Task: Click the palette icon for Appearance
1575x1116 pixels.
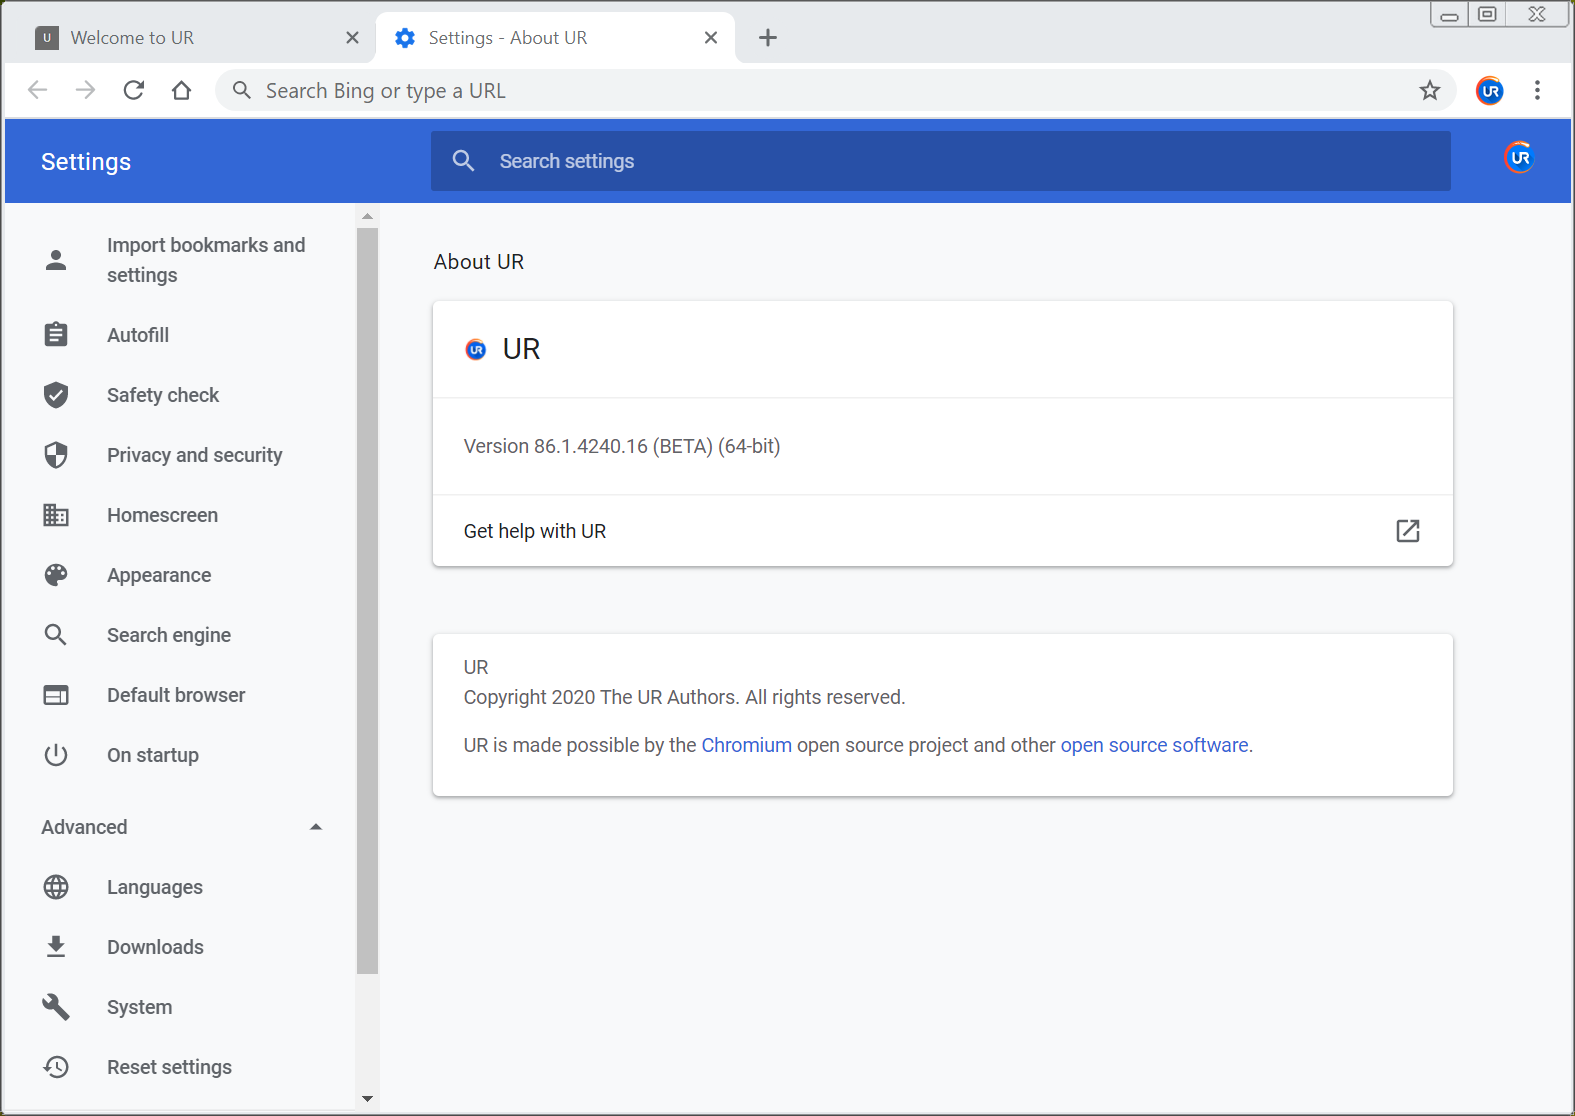Action: coord(56,575)
